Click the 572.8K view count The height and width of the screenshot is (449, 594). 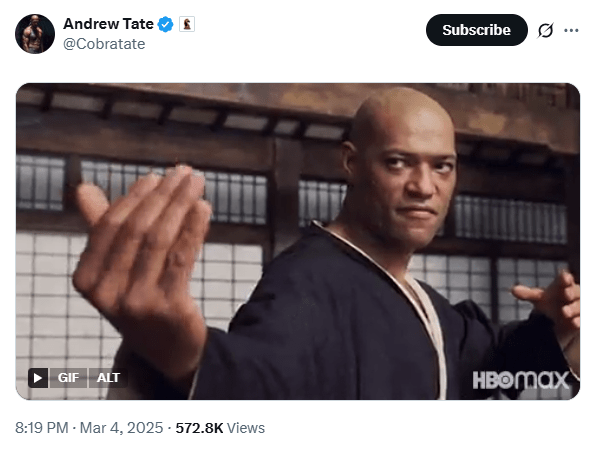[199, 428]
